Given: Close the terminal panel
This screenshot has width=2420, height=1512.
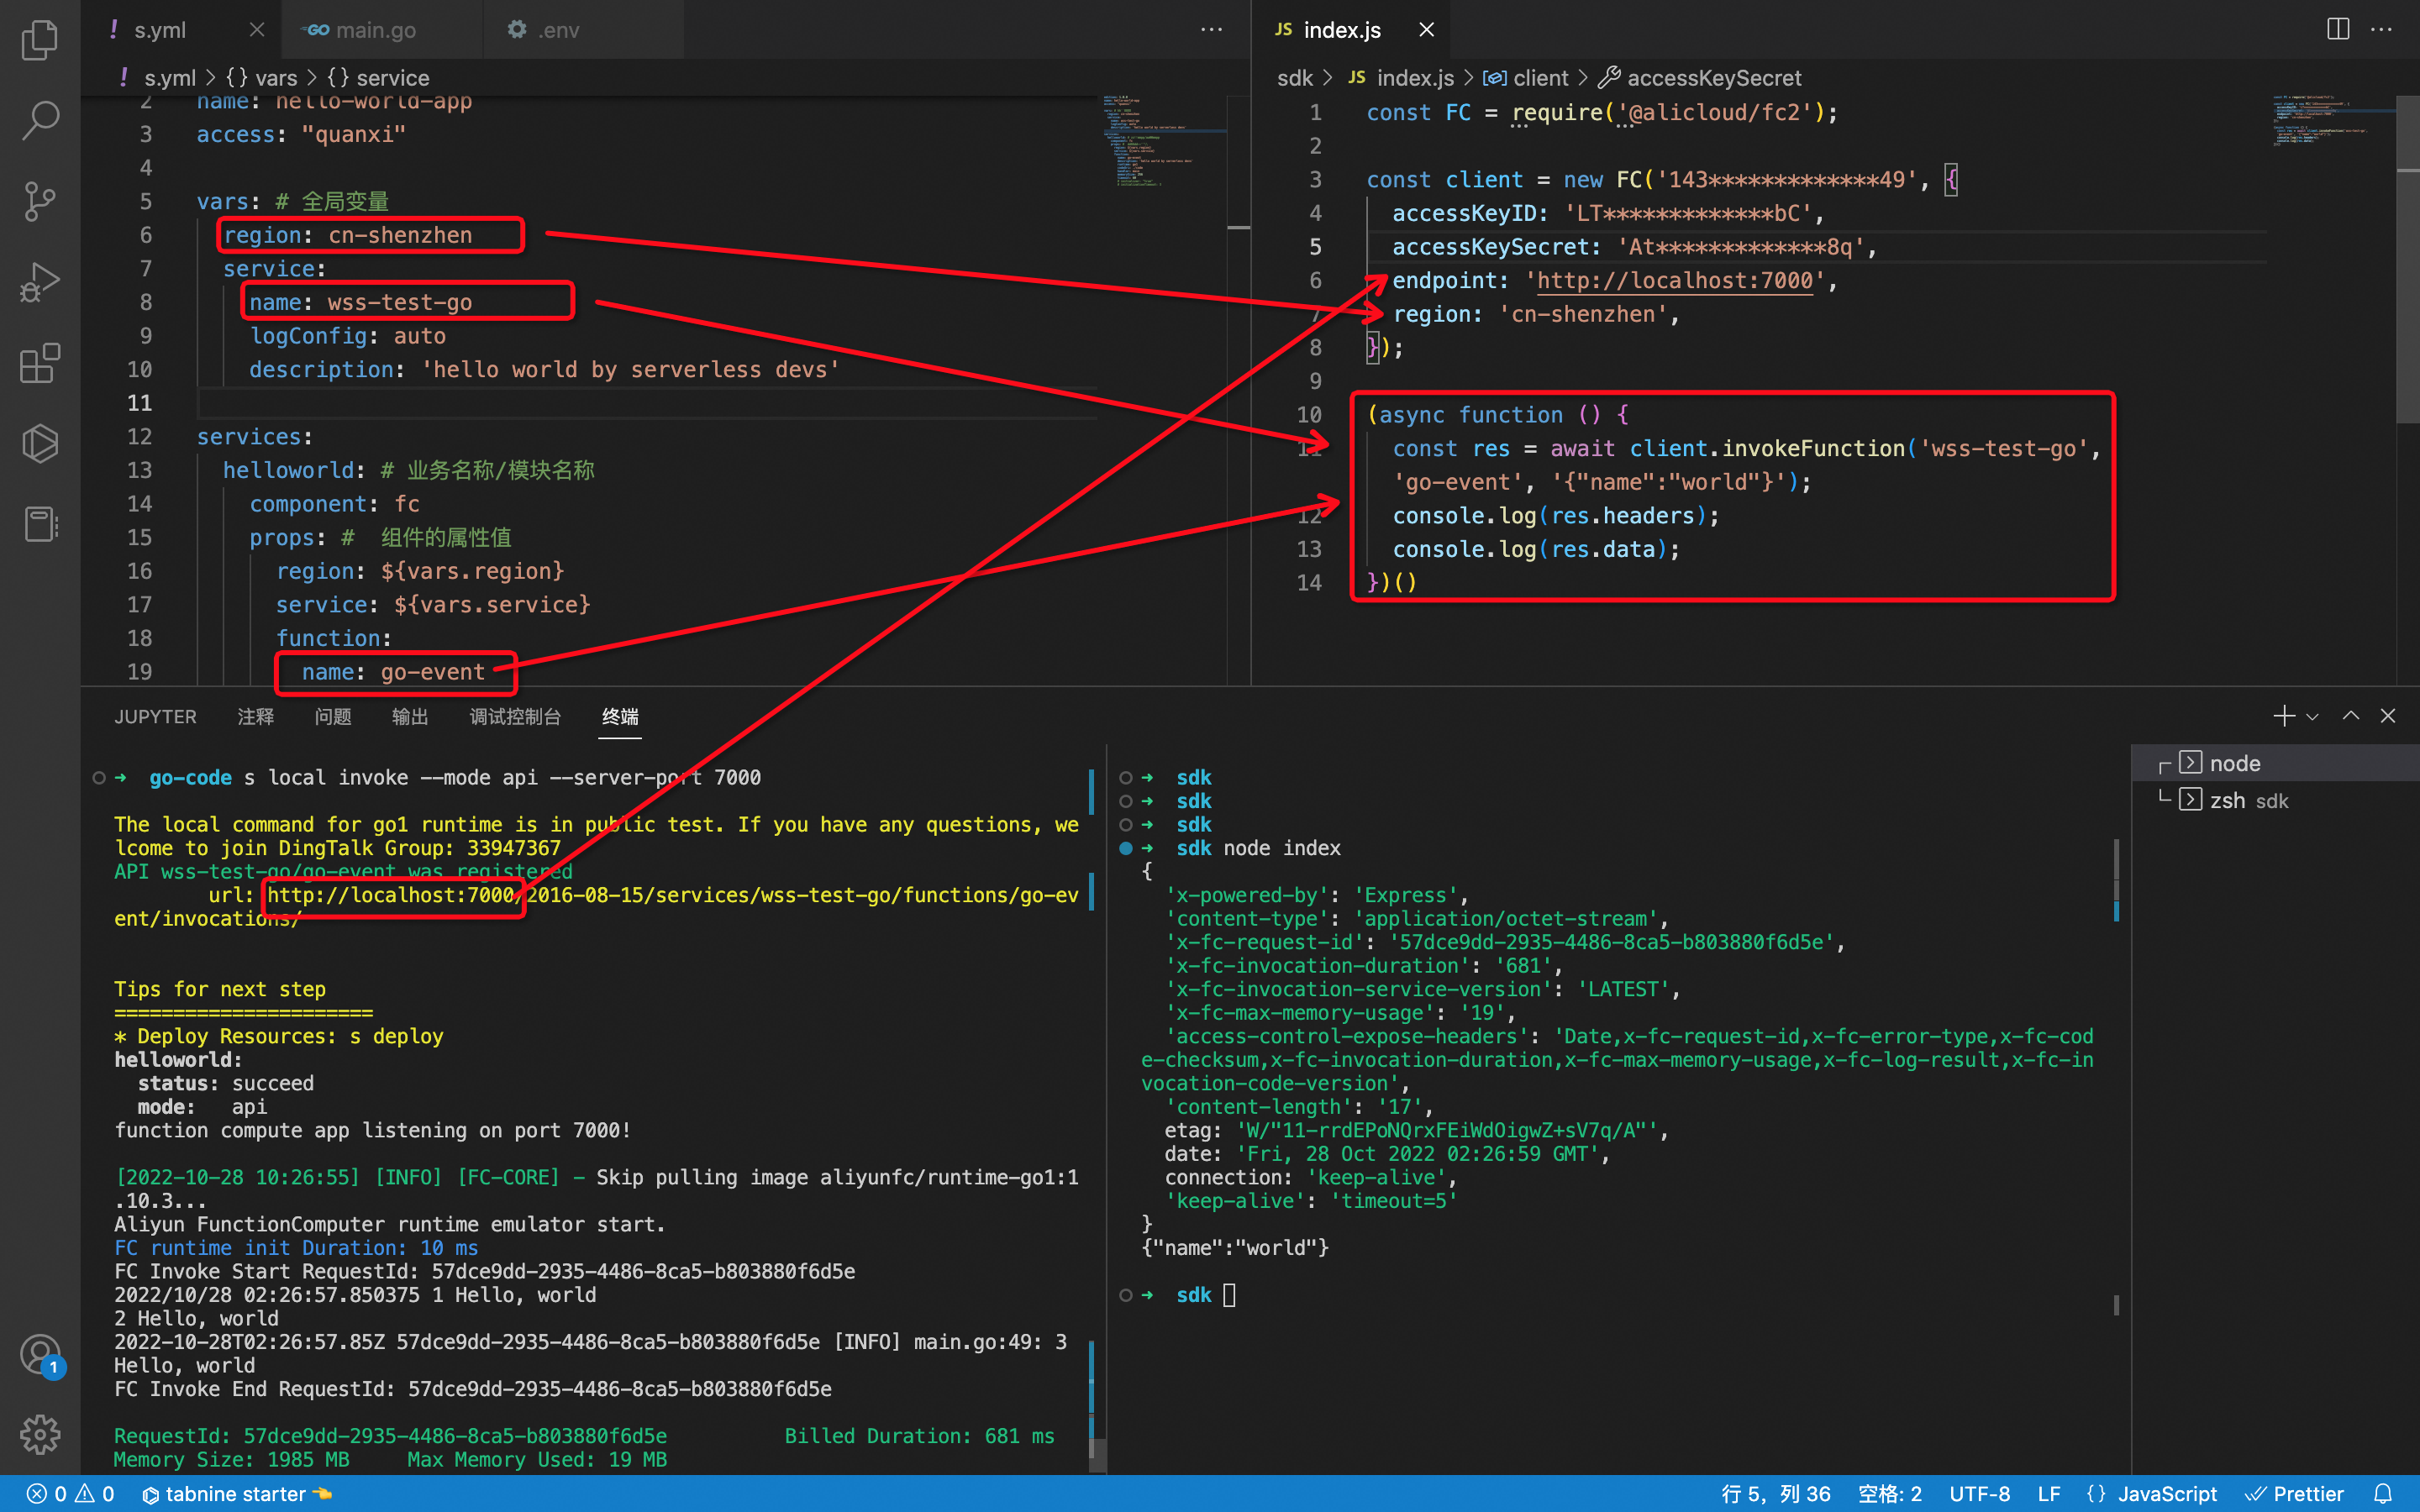Looking at the screenshot, I should coord(2388,716).
